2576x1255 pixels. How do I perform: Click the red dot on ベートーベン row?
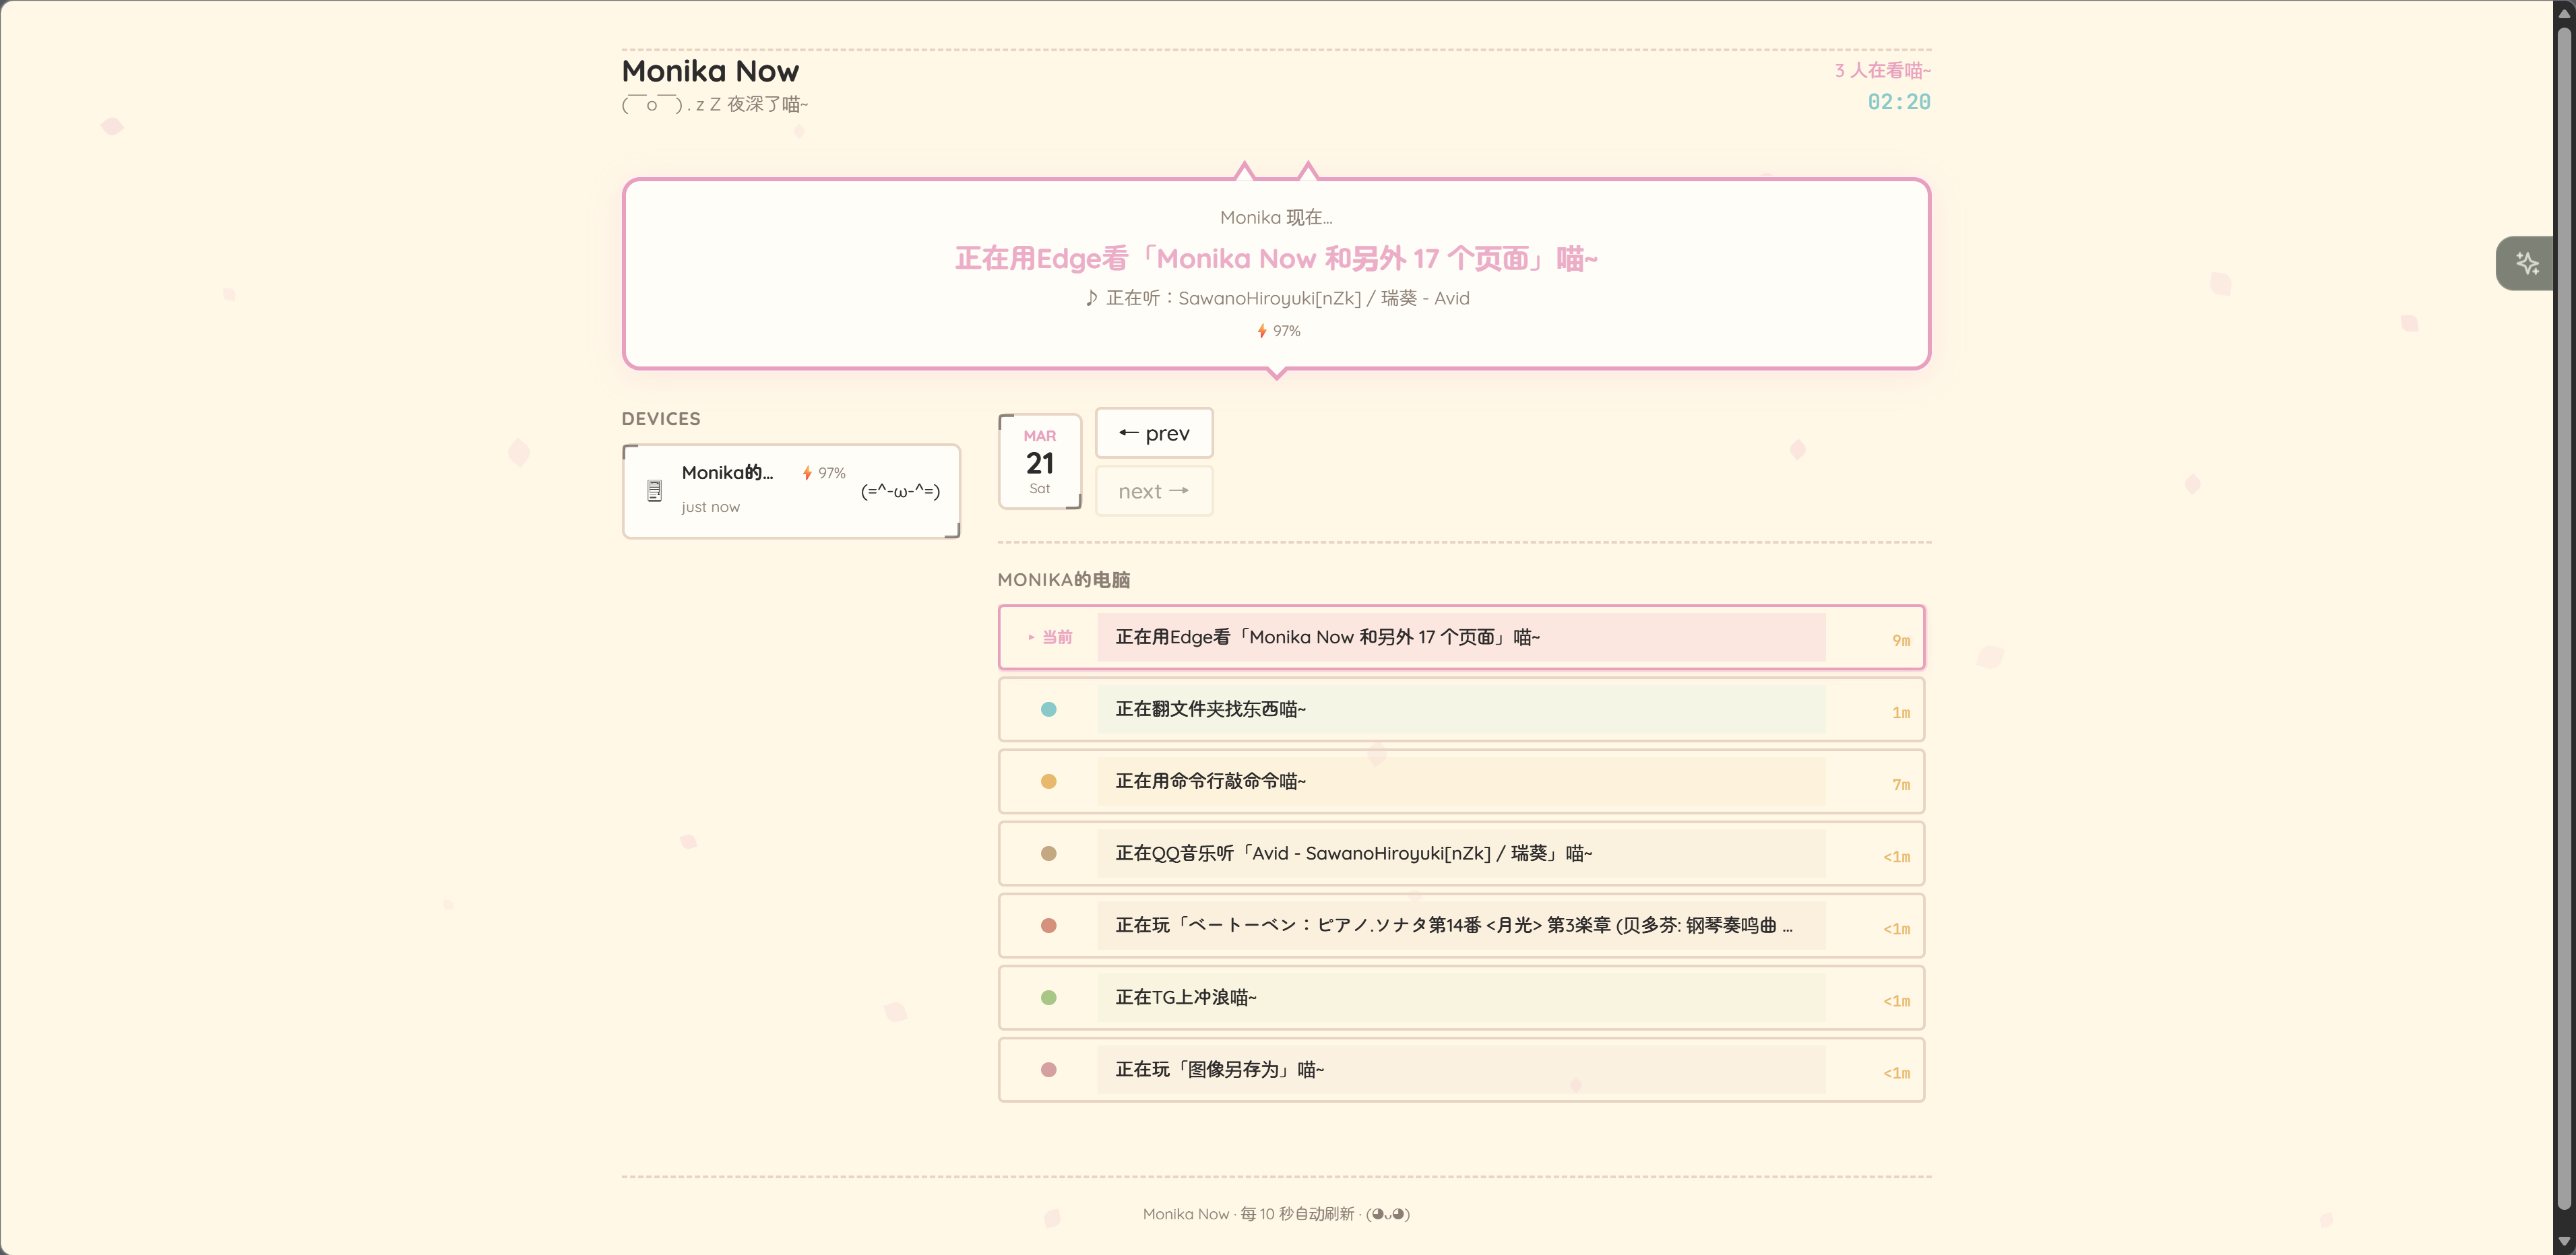tap(1048, 925)
